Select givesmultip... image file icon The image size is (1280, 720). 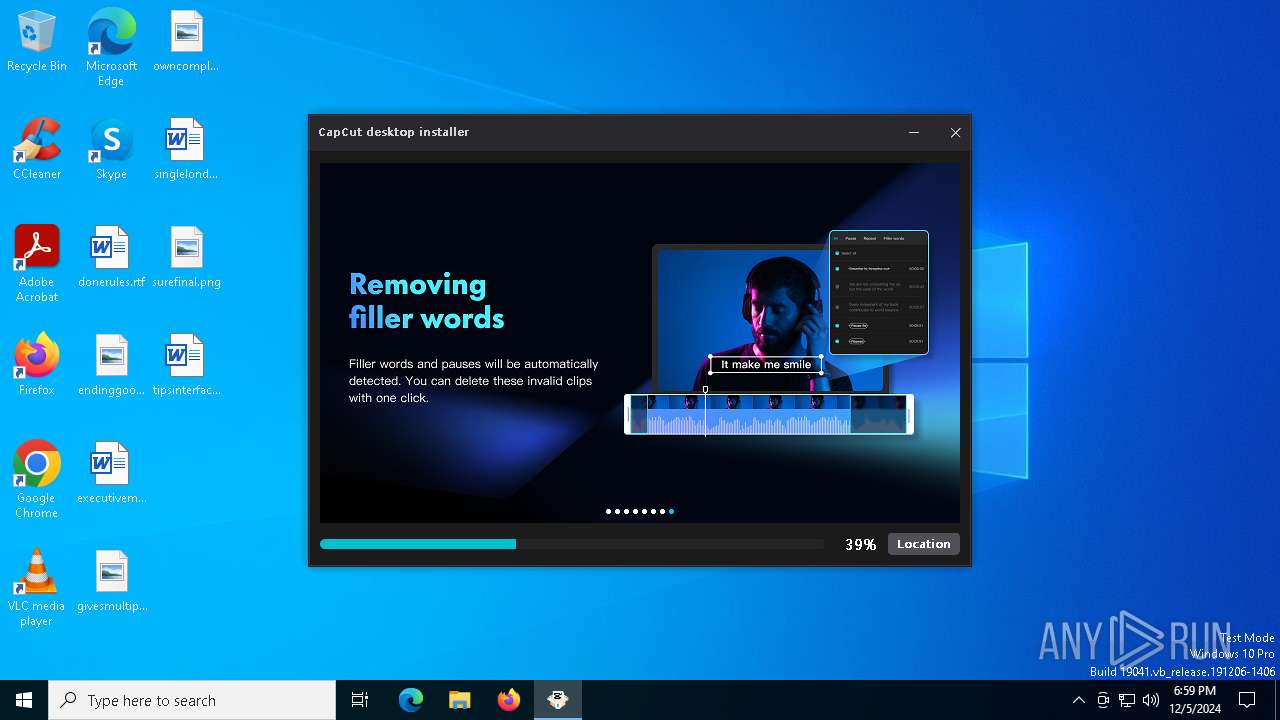click(111, 582)
